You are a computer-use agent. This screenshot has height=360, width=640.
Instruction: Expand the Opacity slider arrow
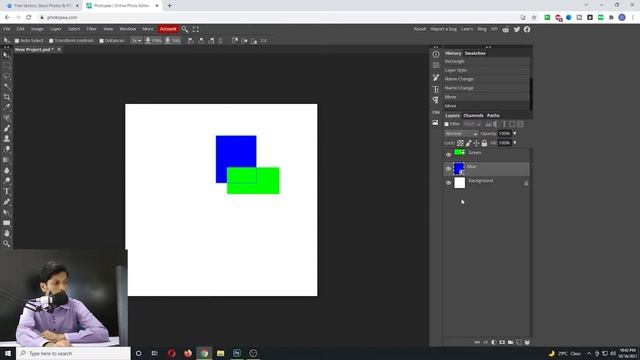[515, 133]
